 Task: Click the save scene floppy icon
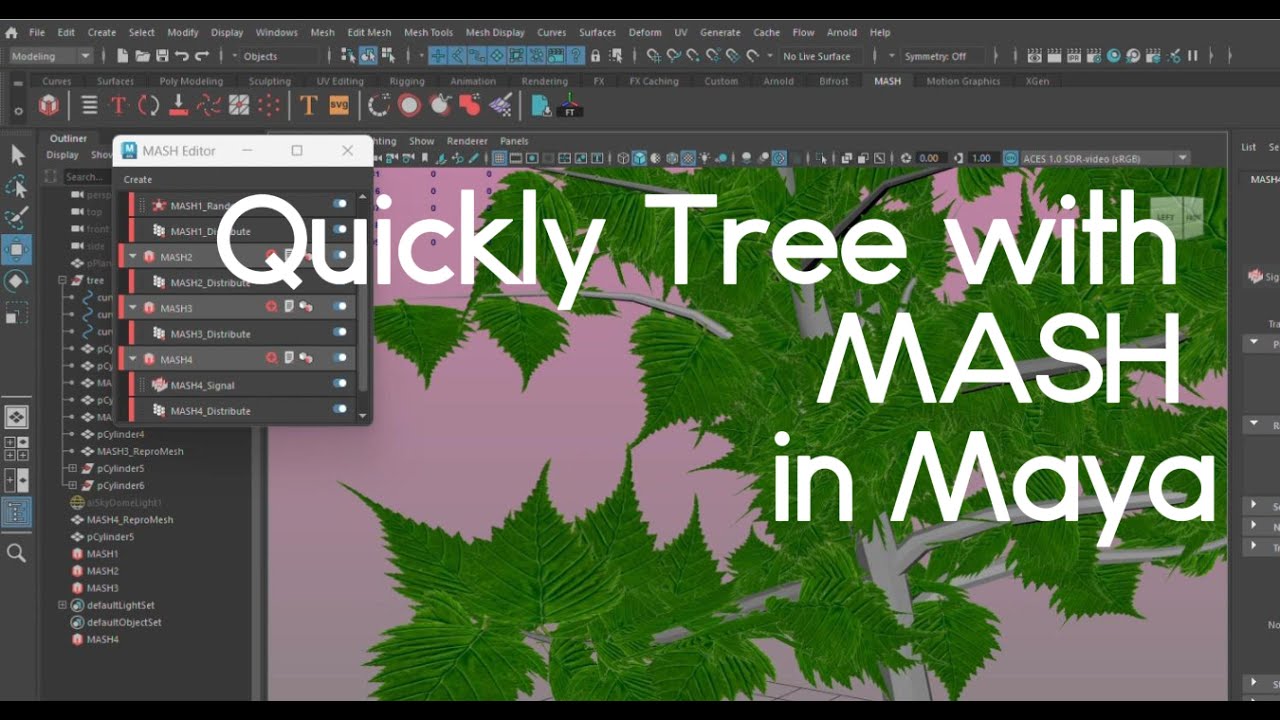(x=162, y=56)
